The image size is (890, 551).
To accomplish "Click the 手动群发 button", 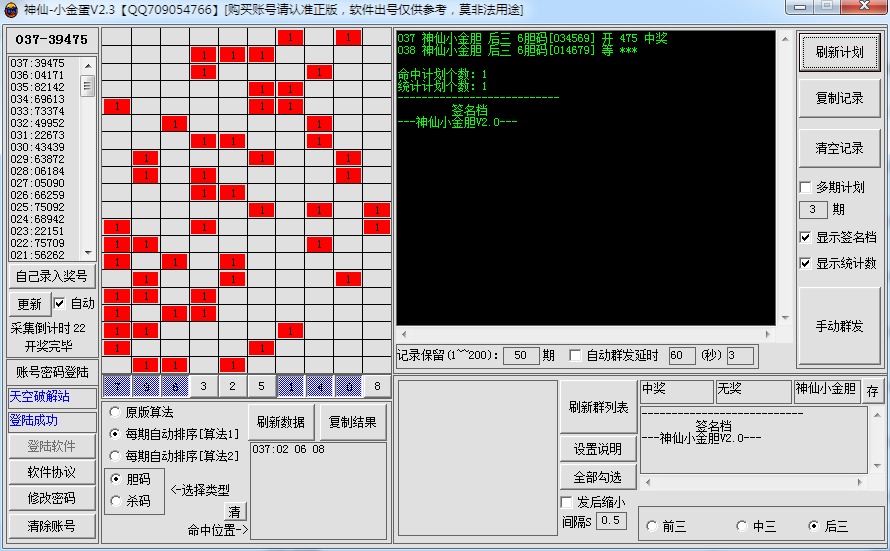I will pyautogui.click(x=839, y=326).
